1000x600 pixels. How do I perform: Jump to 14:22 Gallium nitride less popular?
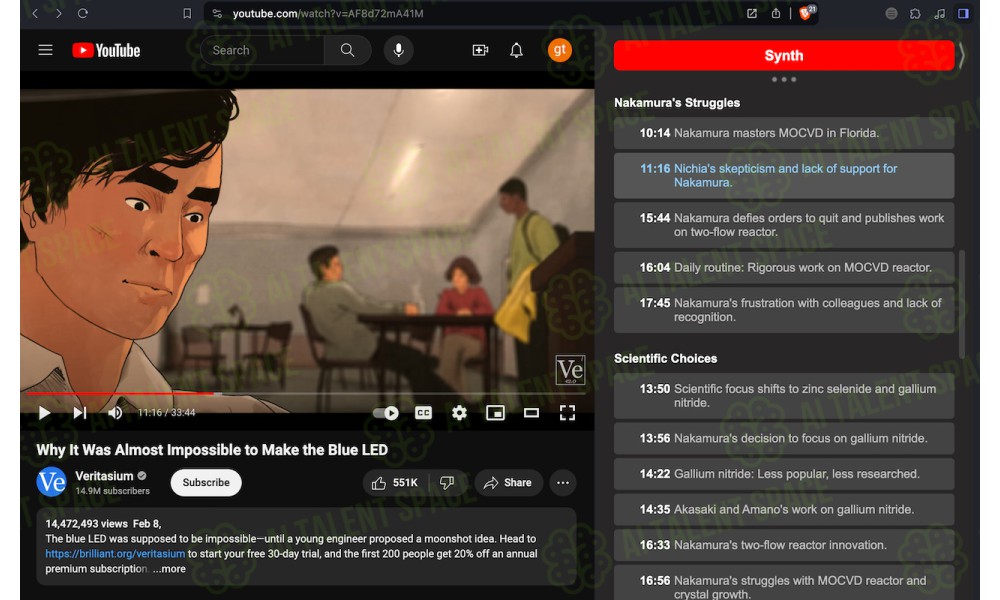pyautogui.click(x=784, y=474)
